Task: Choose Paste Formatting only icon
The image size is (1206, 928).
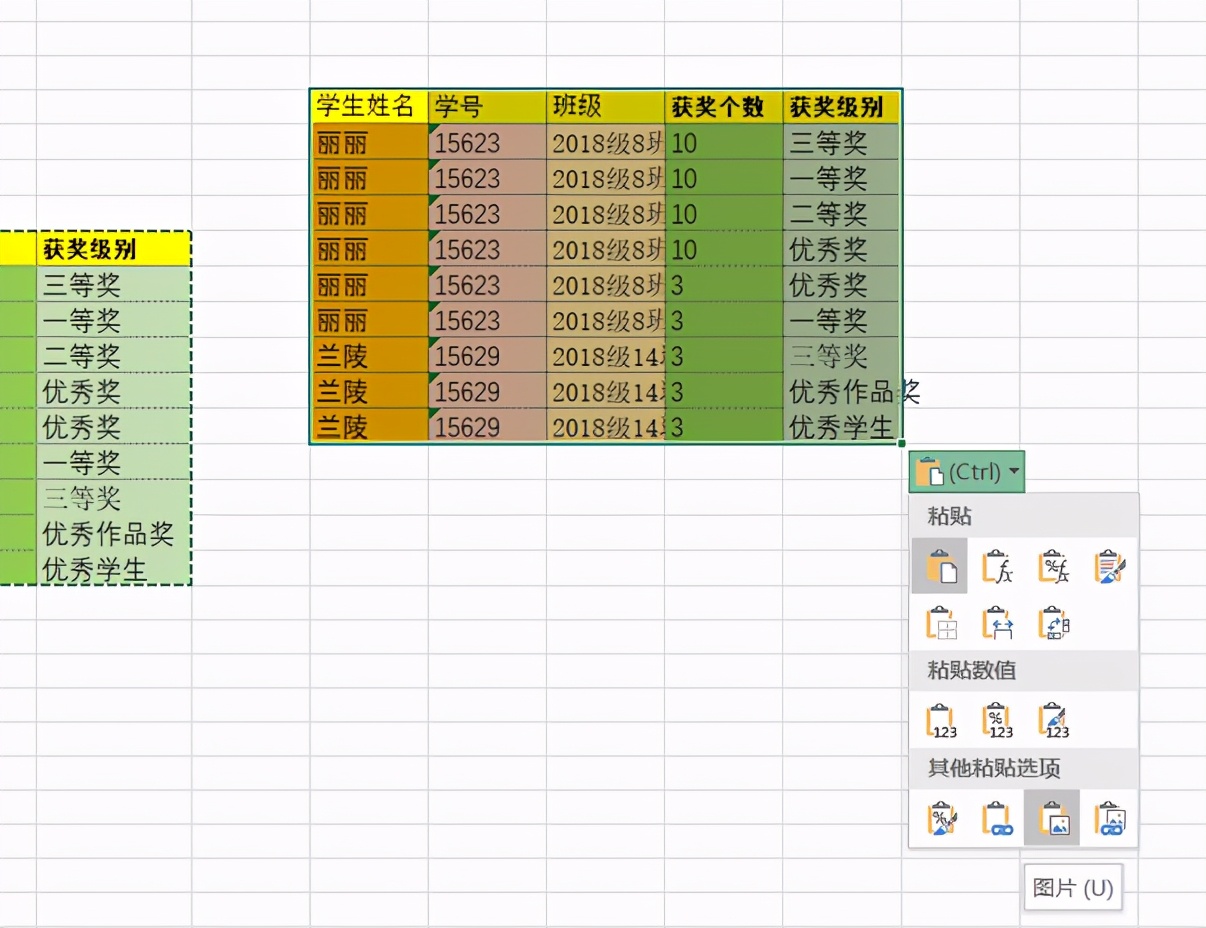Action: [x=940, y=817]
